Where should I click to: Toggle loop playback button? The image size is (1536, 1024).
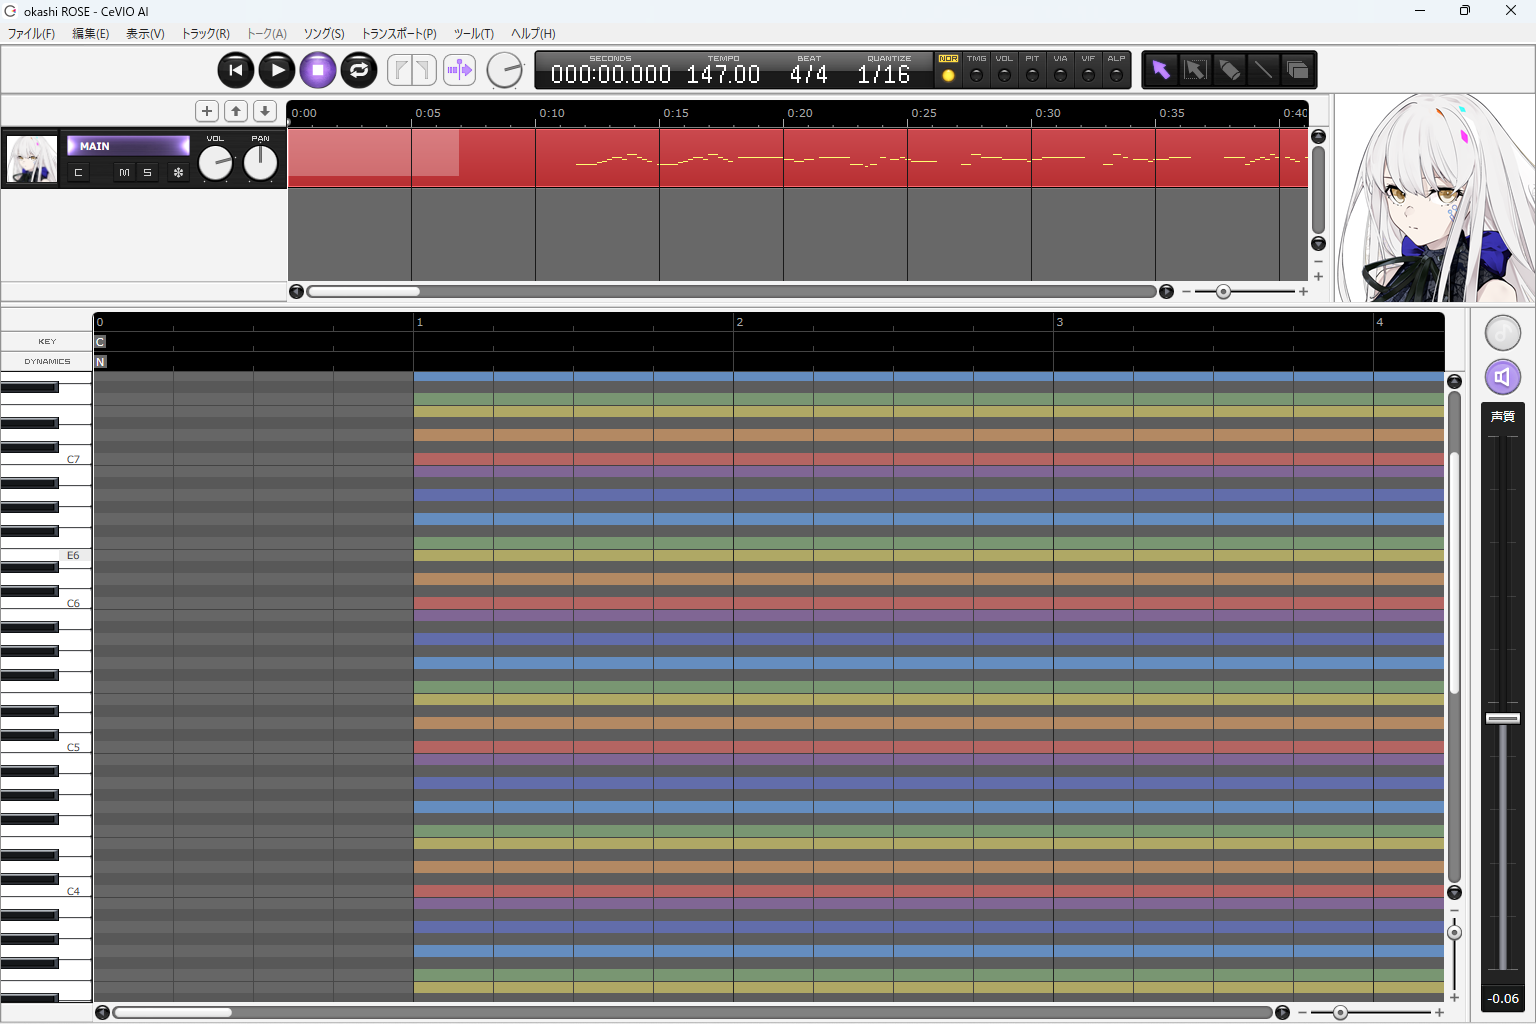[x=359, y=70]
